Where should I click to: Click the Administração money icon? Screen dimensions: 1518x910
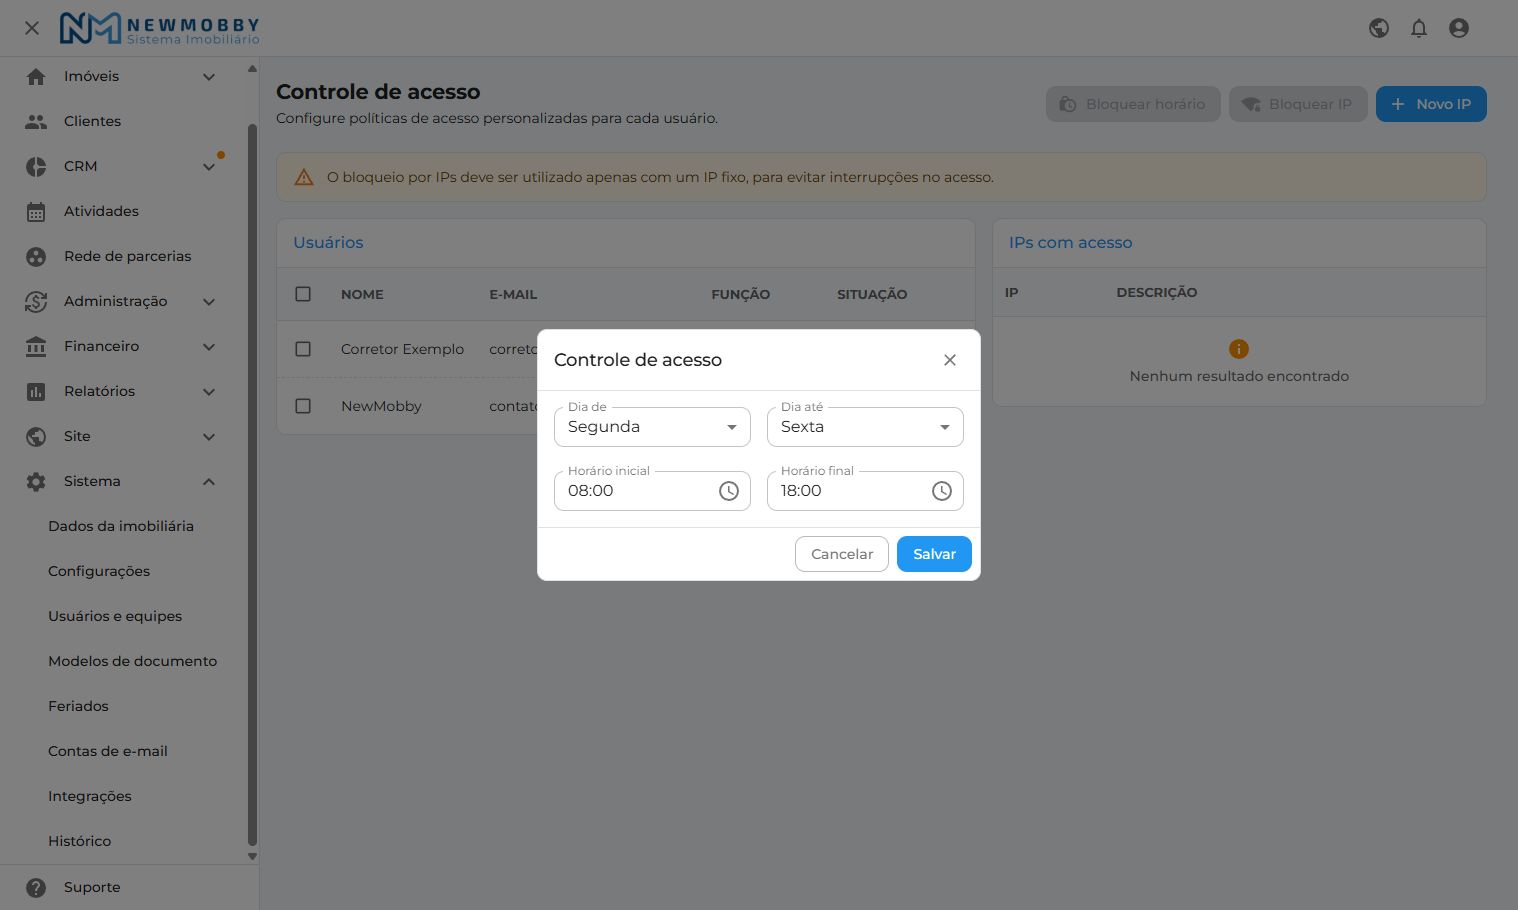[36, 301]
